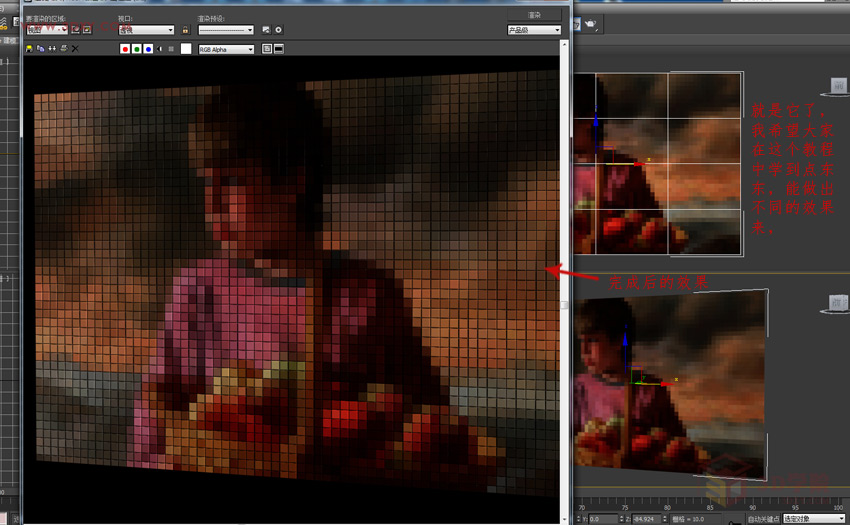Click the edit region icon

pyautogui.click(x=75, y=30)
